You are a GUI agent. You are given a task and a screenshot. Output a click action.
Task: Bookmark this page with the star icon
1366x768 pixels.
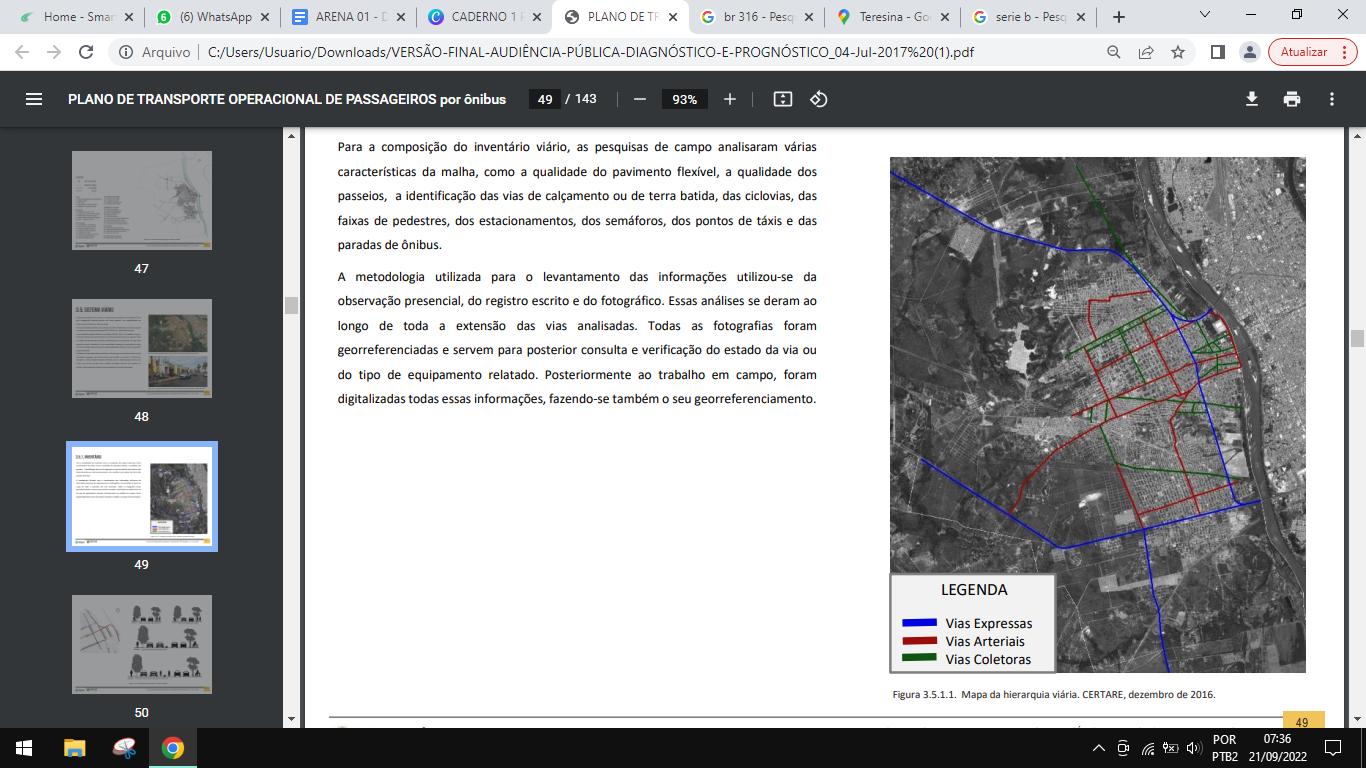(x=1178, y=52)
